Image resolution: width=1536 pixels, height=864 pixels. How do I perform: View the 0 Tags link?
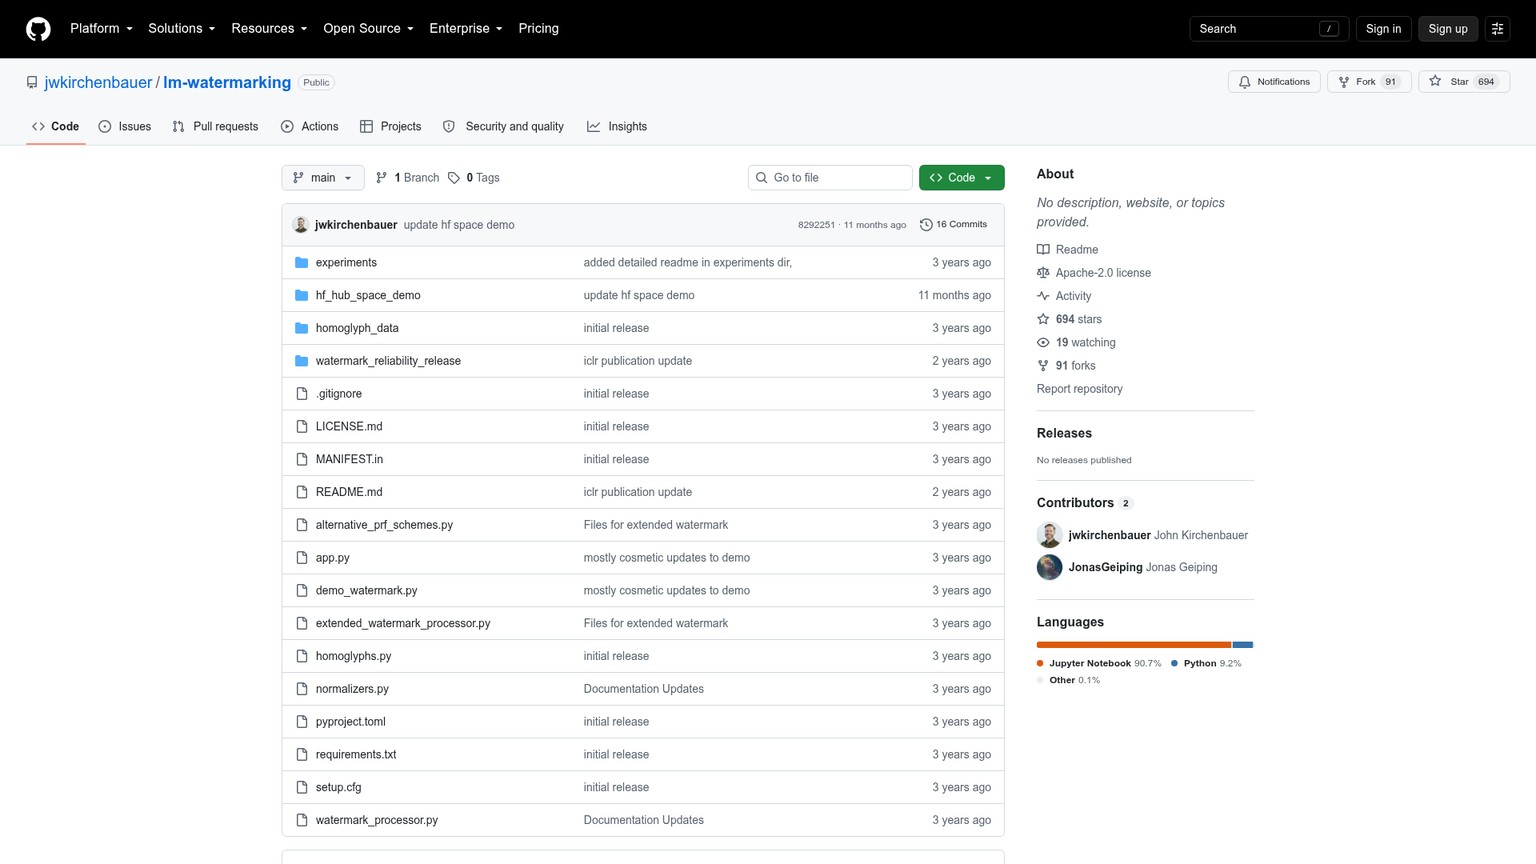[x=474, y=178]
